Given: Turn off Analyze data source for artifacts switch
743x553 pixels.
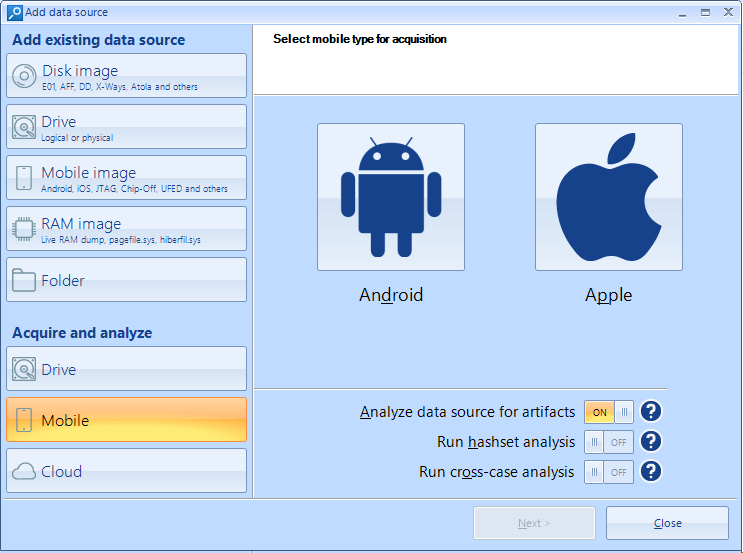Looking at the screenshot, I should pos(609,412).
